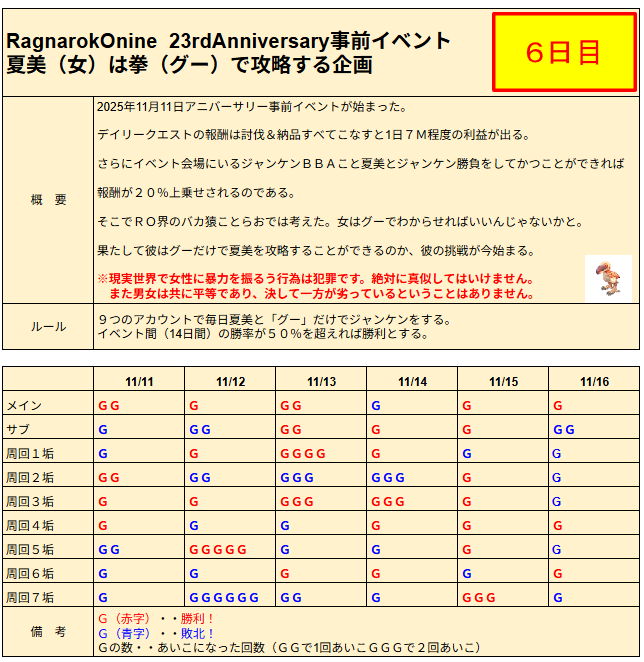Screen dimensions: 644x662
Task: Click the G（青字）敗北 legend text
Action: [156, 633]
